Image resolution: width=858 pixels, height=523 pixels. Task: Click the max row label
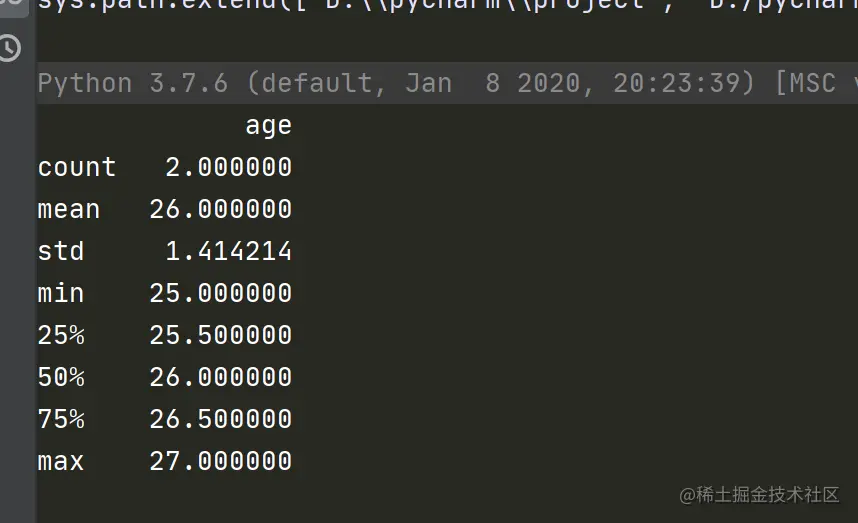click(61, 462)
